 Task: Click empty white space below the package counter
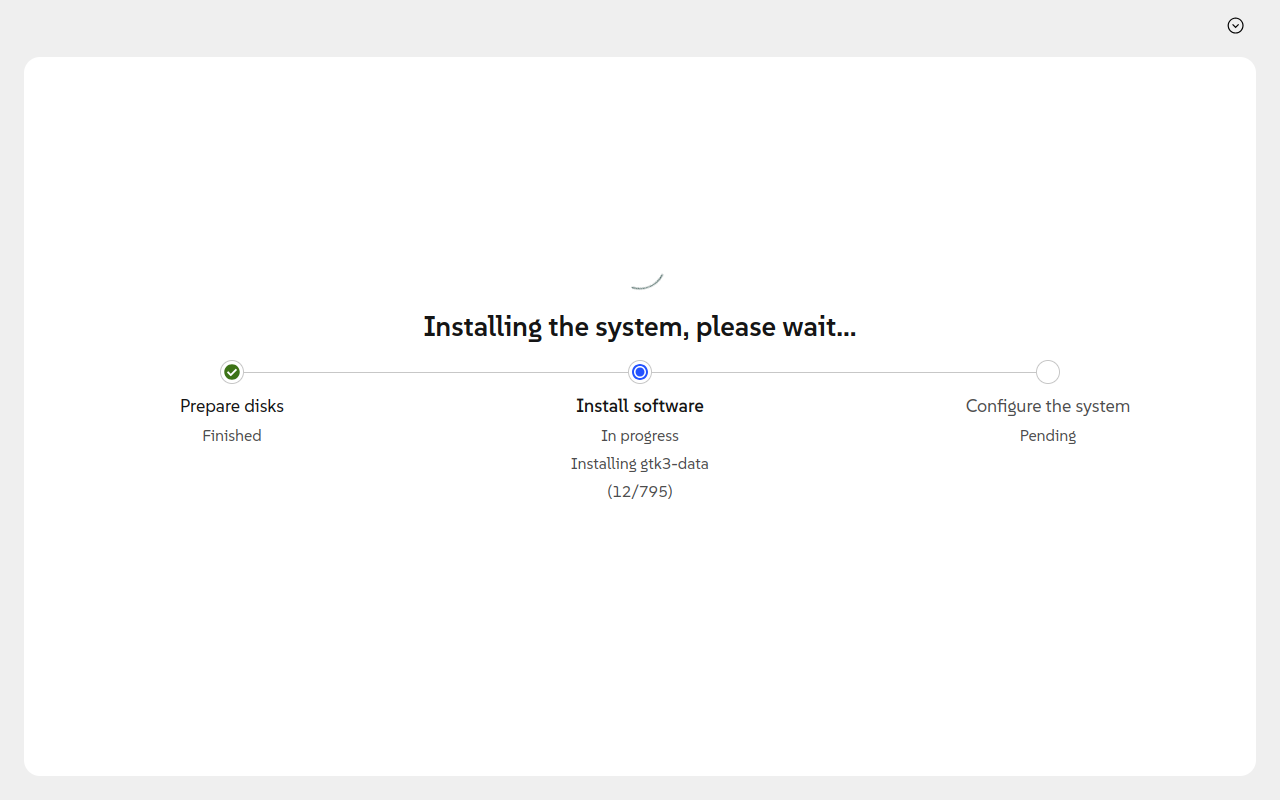pyautogui.click(x=640, y=620)
